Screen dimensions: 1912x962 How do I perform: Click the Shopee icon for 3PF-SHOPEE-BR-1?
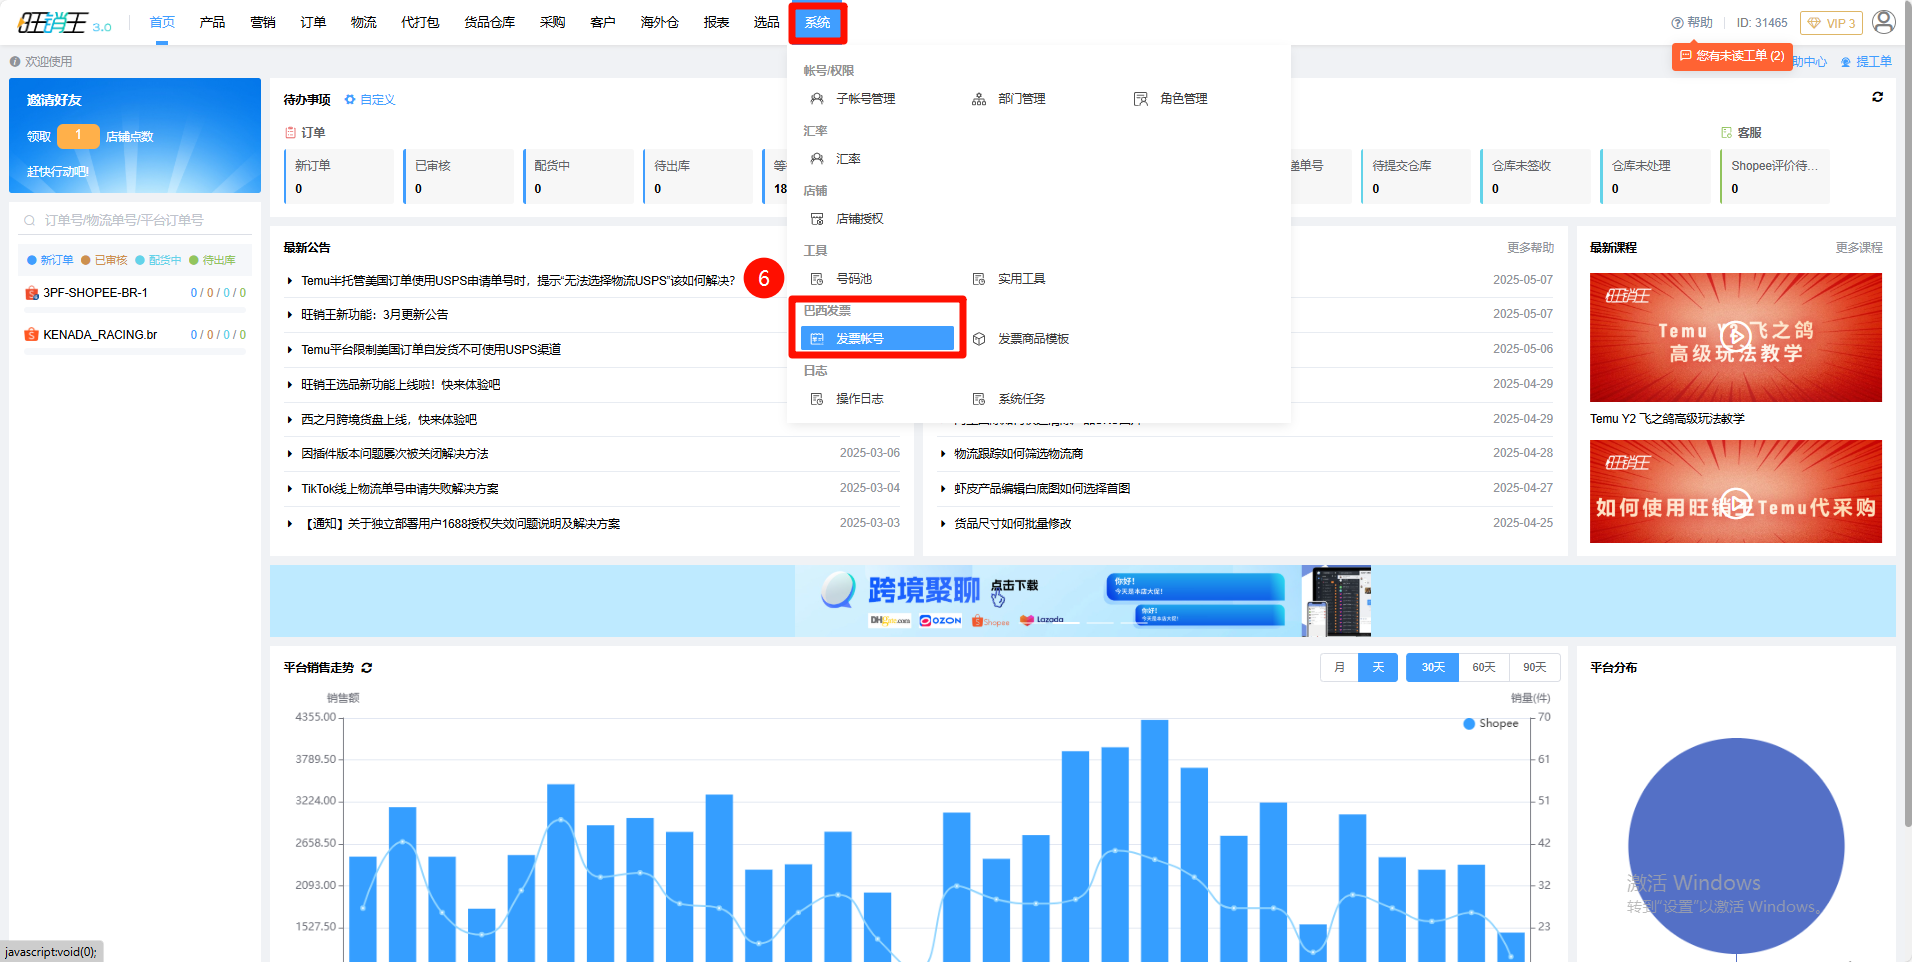click(32, 293)
